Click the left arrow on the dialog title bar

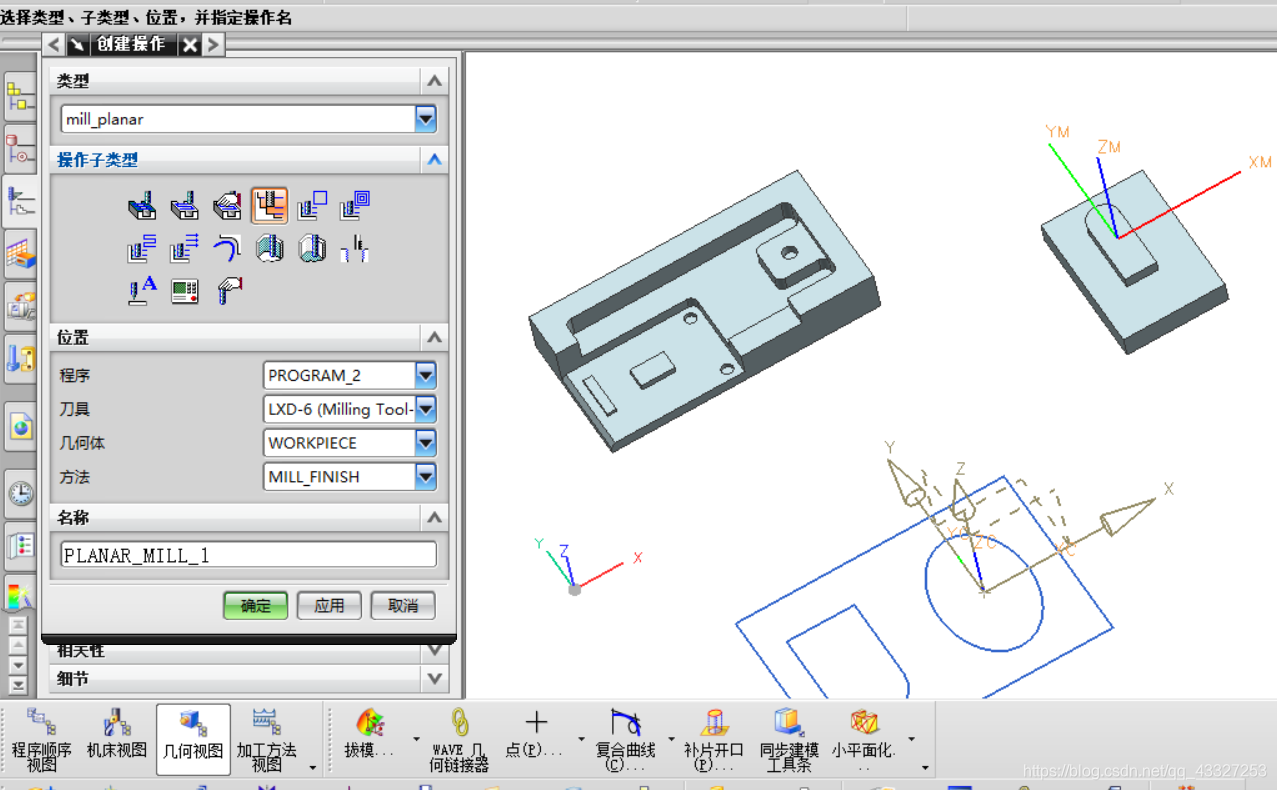(x=54, y=45)
